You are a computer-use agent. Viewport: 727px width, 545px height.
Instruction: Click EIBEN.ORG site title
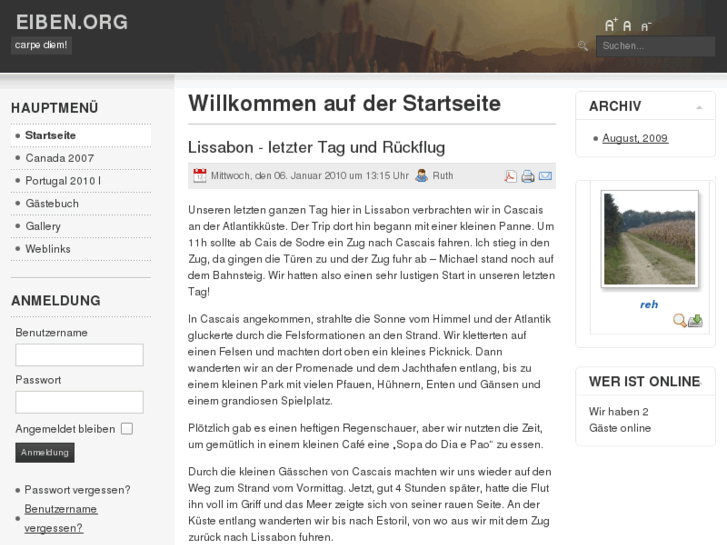(x=72, y=22)
